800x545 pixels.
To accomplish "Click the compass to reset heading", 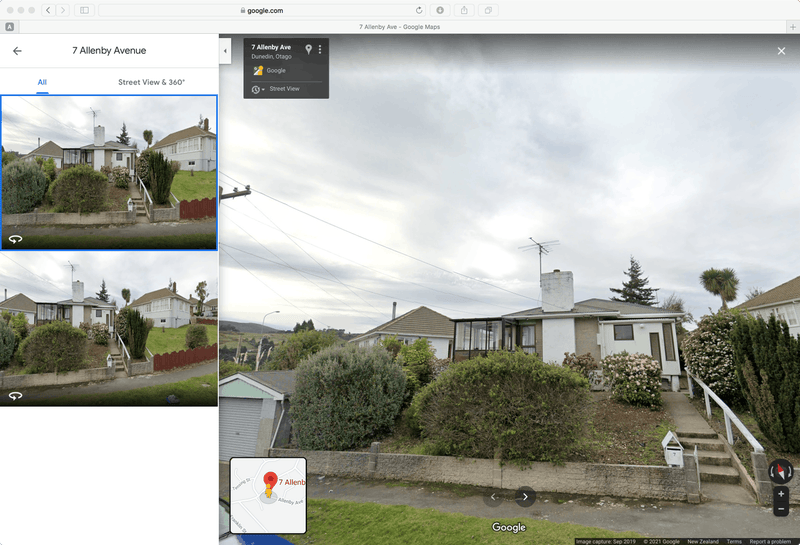I will 780,471.
